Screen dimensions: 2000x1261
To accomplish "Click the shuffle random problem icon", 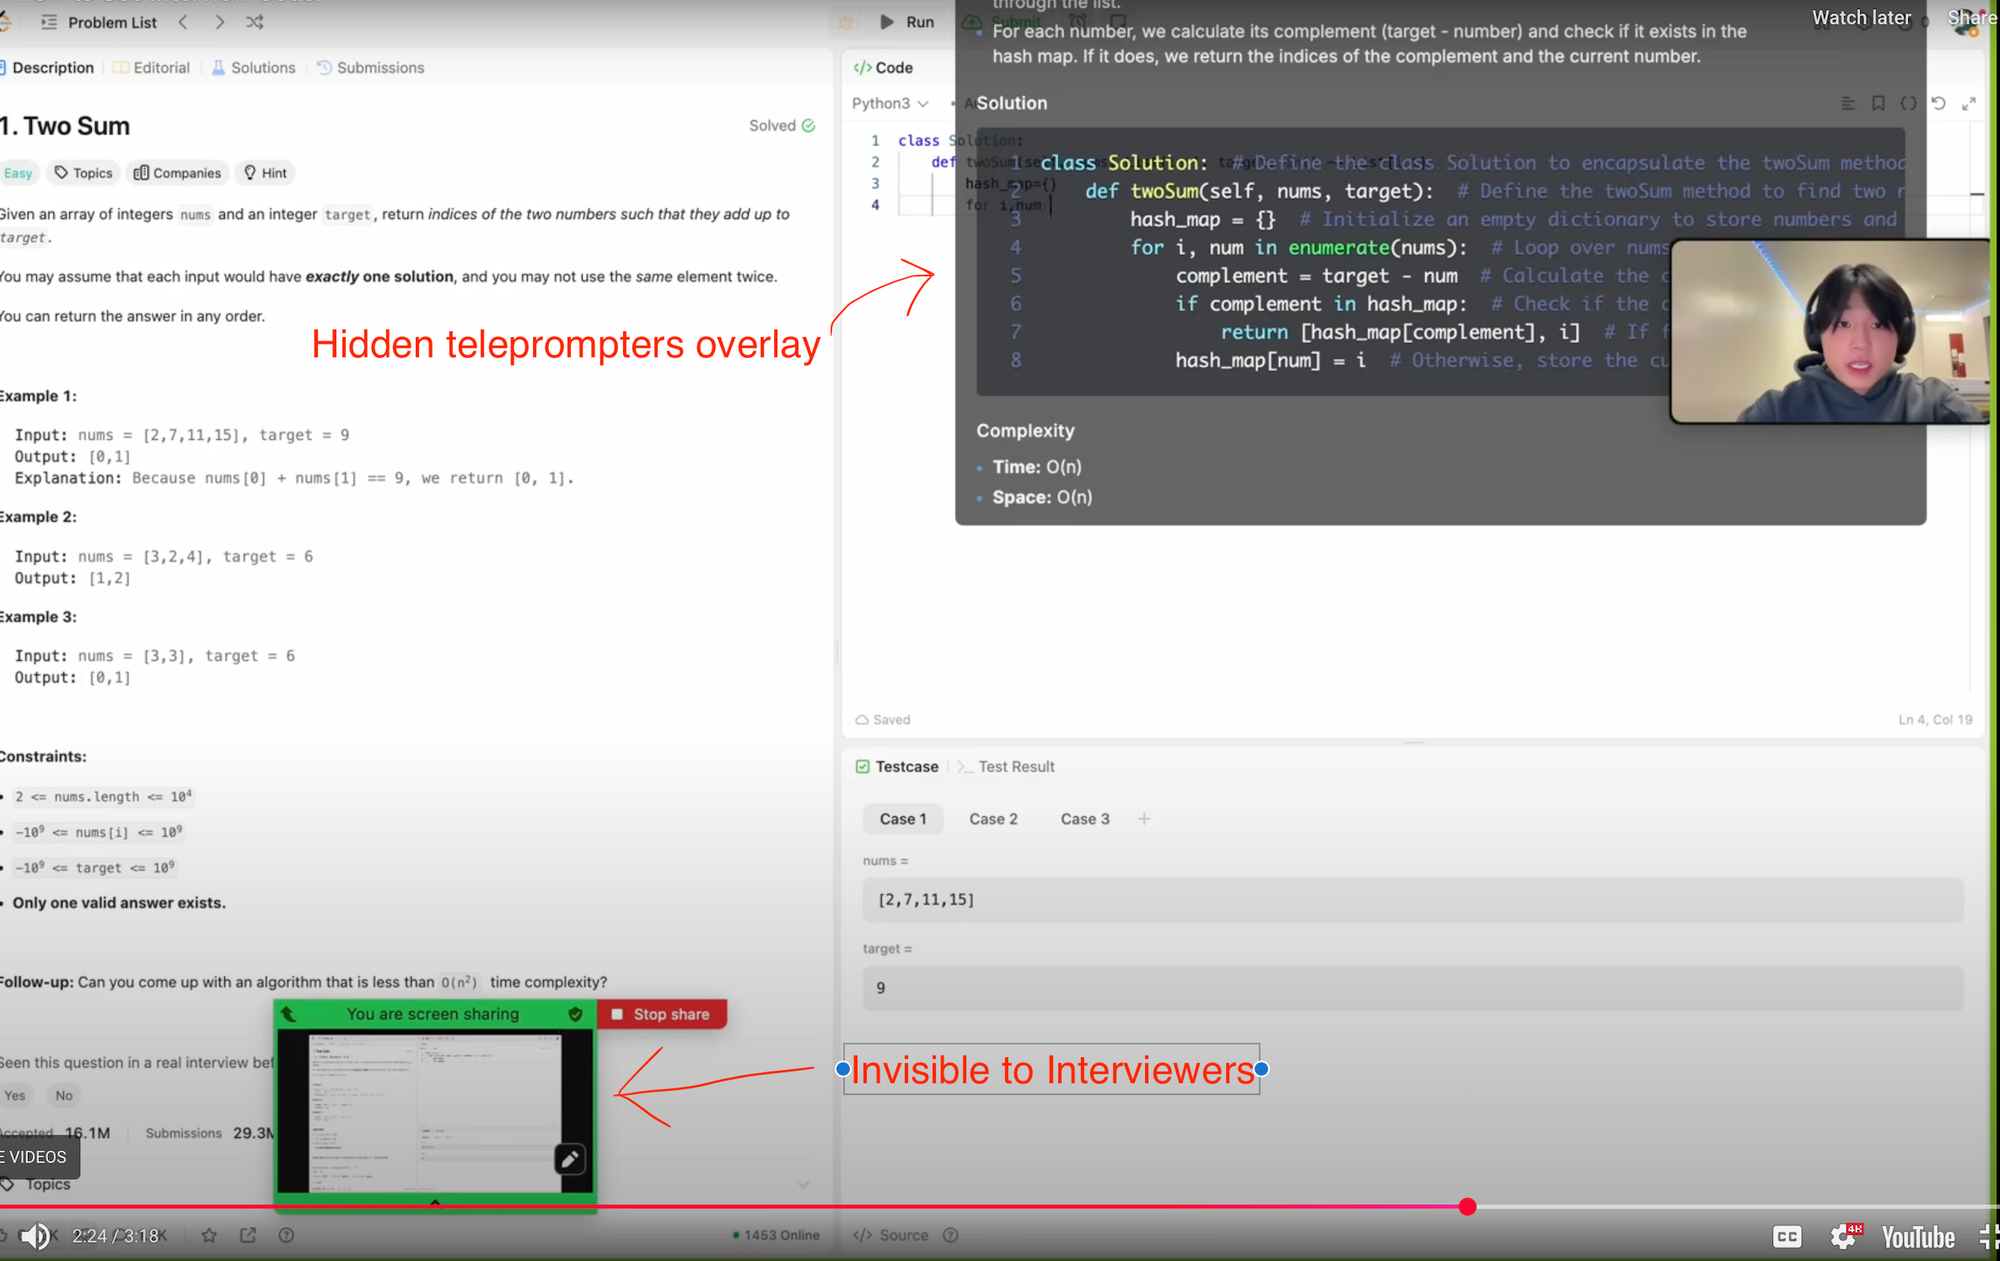I will coord(255,22).
